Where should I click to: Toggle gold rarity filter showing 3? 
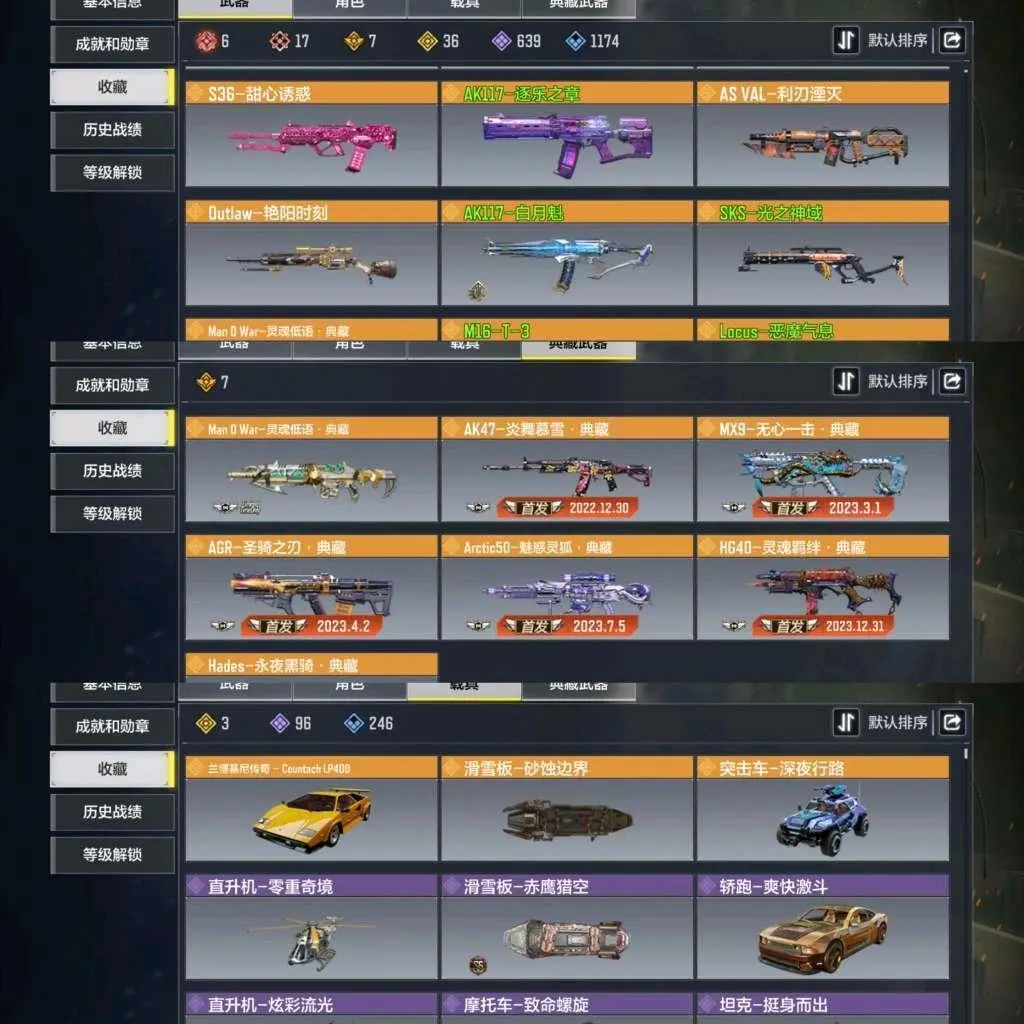click(x=206, y=723)
